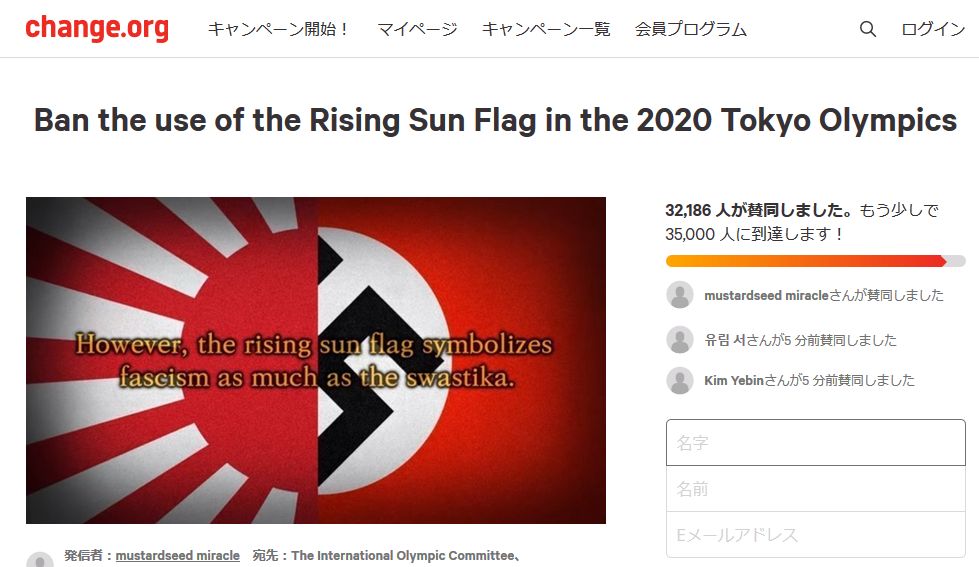Click the Rising Sun flag petition image
The width and height of the screenshot is (979, 567).
tap(315, 360)
